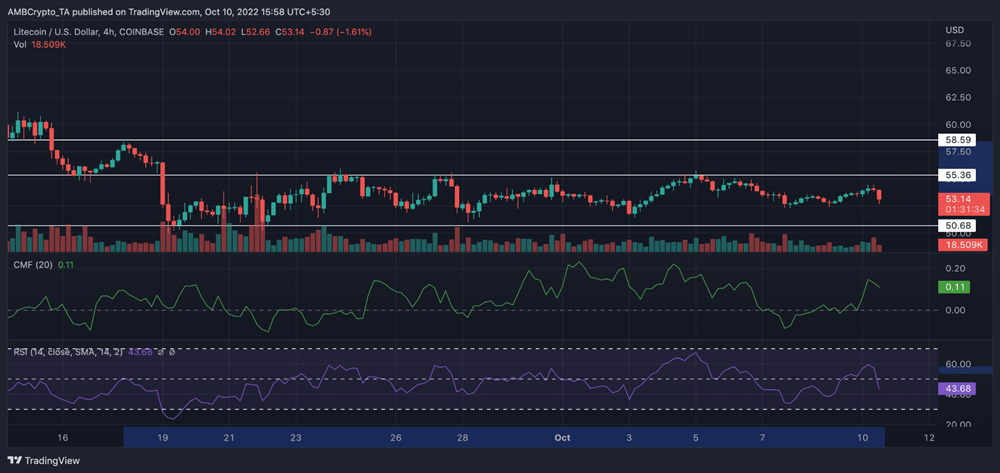Click the Vol 18.509K legend
Image resolution: width=1000 pixels, height=473 pixels.
pos(38,43)
